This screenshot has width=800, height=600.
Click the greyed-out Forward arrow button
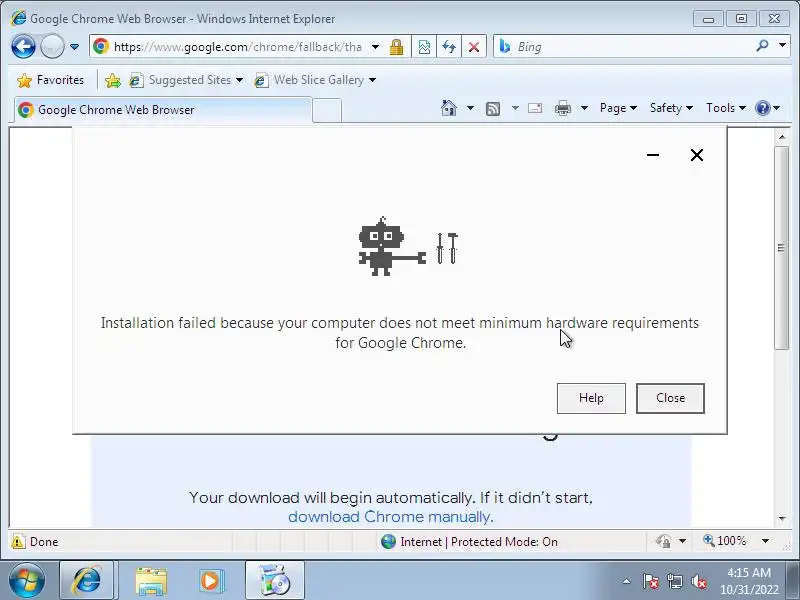[x=52, y=47]
